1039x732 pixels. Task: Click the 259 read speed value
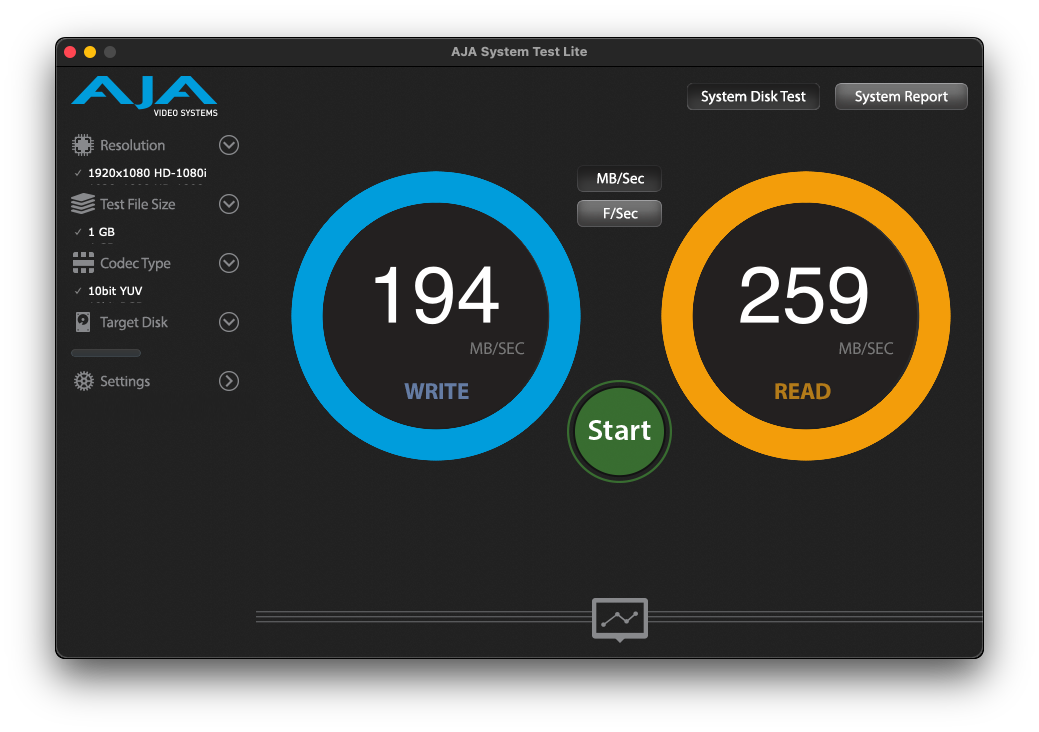[803, 294]
